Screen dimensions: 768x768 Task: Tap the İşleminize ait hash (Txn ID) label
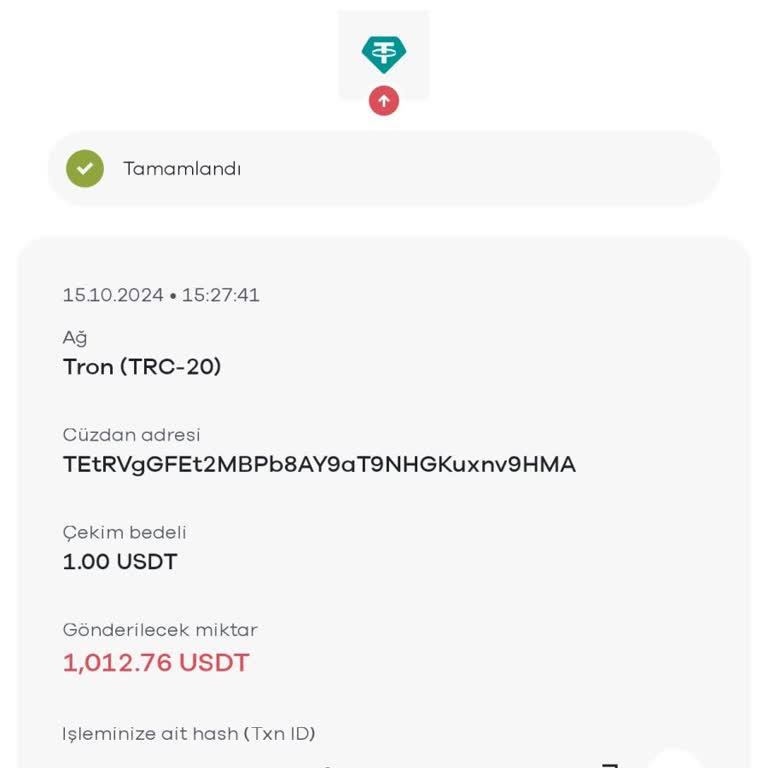[x=189, y=734]
